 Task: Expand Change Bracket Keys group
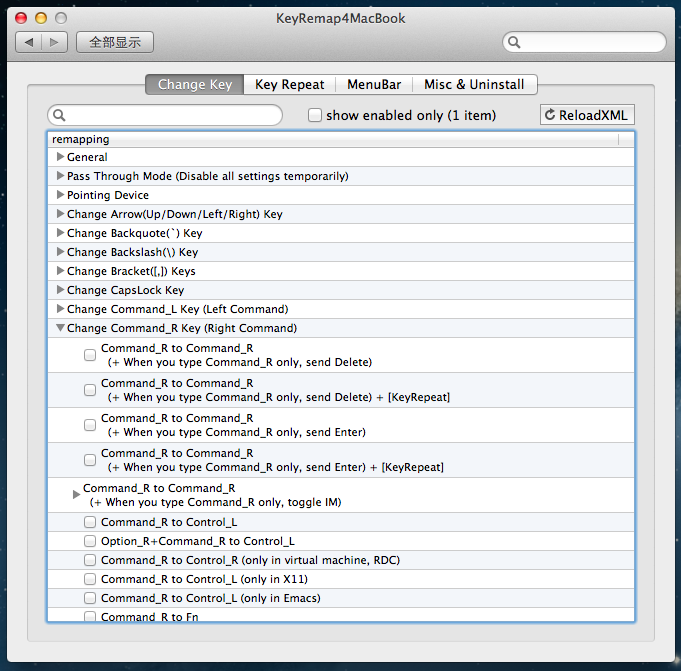[60, 271]
